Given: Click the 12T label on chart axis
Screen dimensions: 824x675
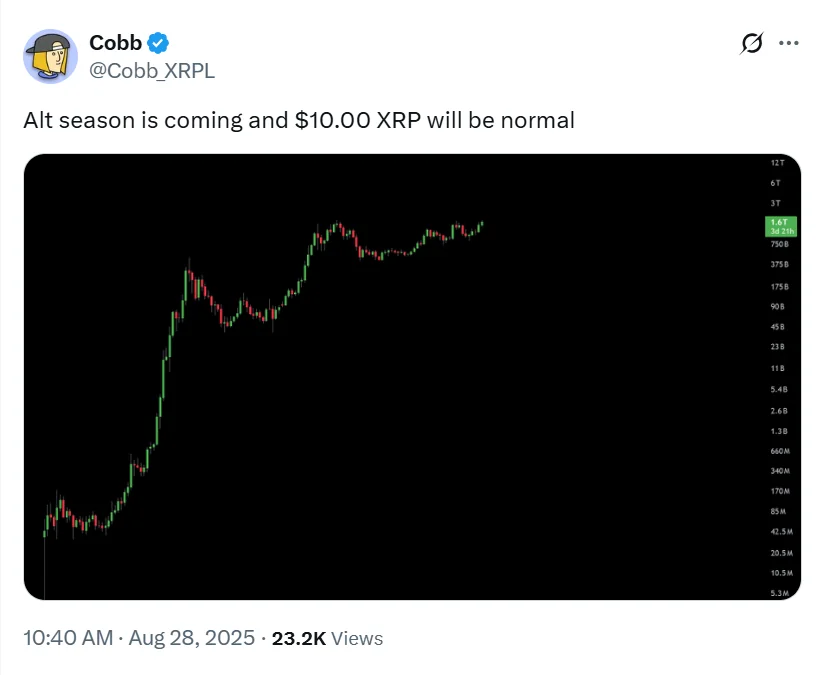Looking at the screenshot, I should tap(777, 162).
